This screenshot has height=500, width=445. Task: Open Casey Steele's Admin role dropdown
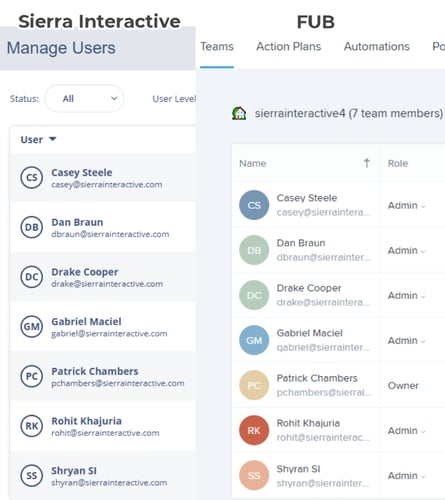[407, 205]
